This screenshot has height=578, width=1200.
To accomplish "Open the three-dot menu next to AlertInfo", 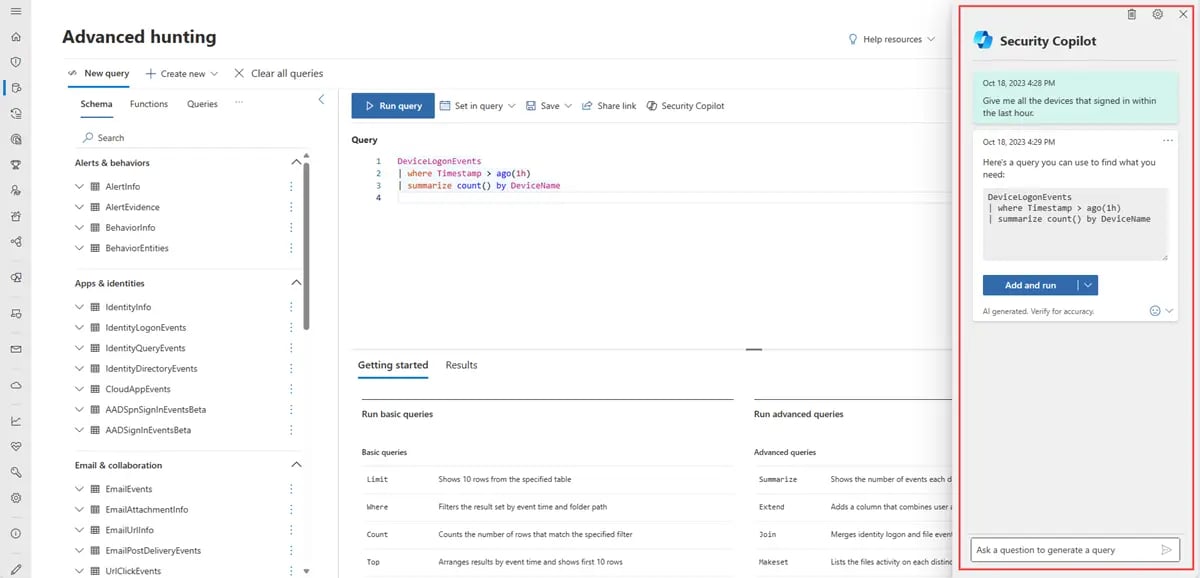I will coord(291,186).
